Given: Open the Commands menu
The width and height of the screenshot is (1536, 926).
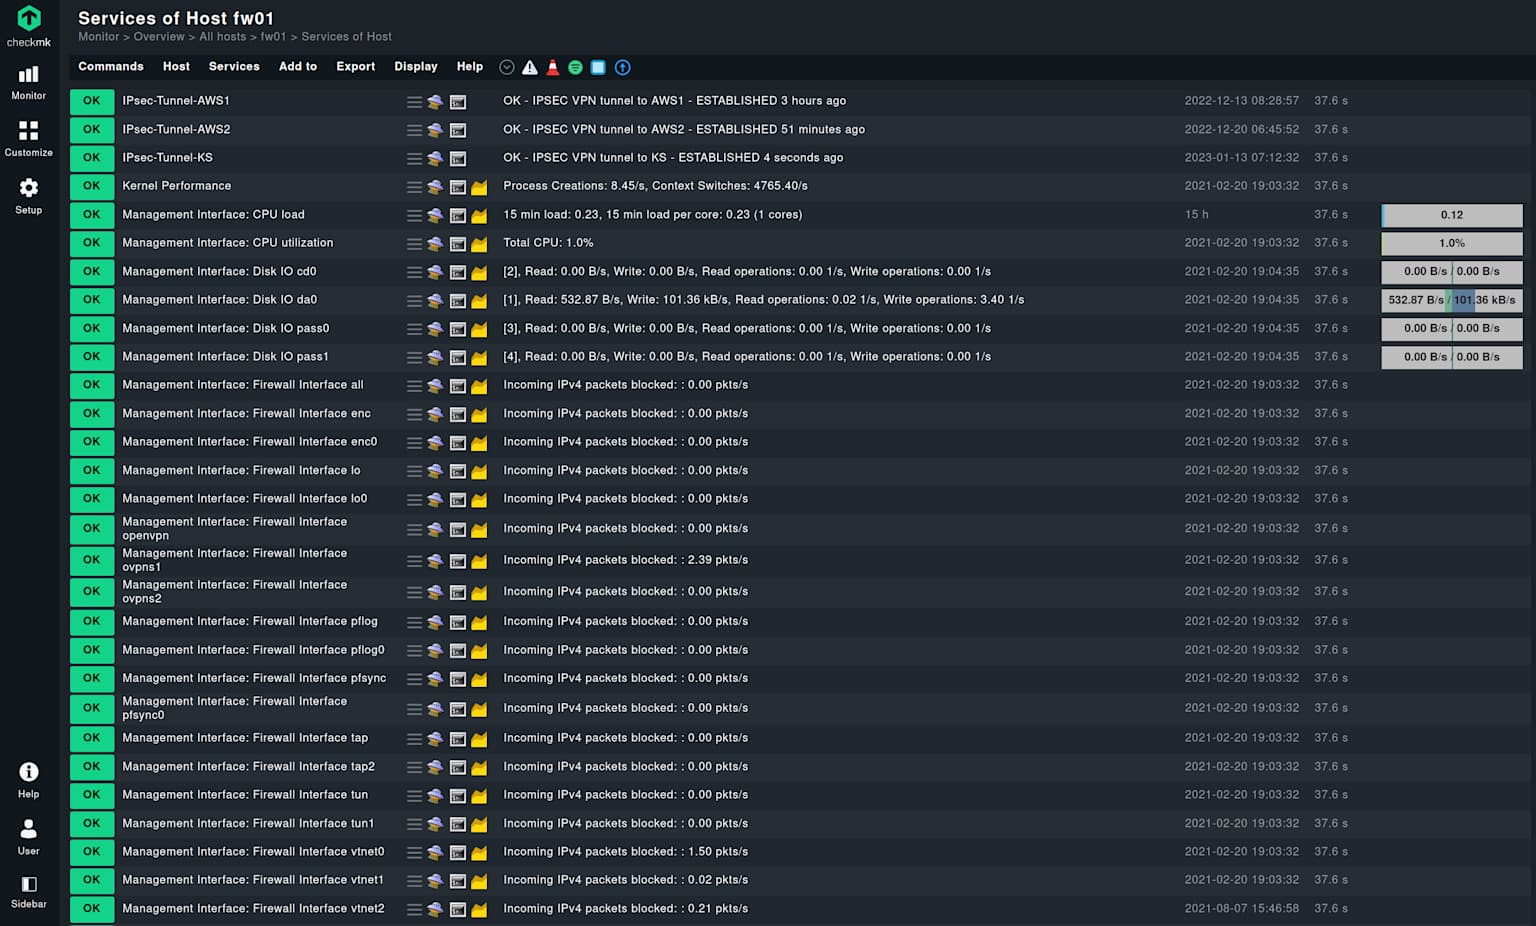Looking at the screenshot, I should click(x=110, y=66).
